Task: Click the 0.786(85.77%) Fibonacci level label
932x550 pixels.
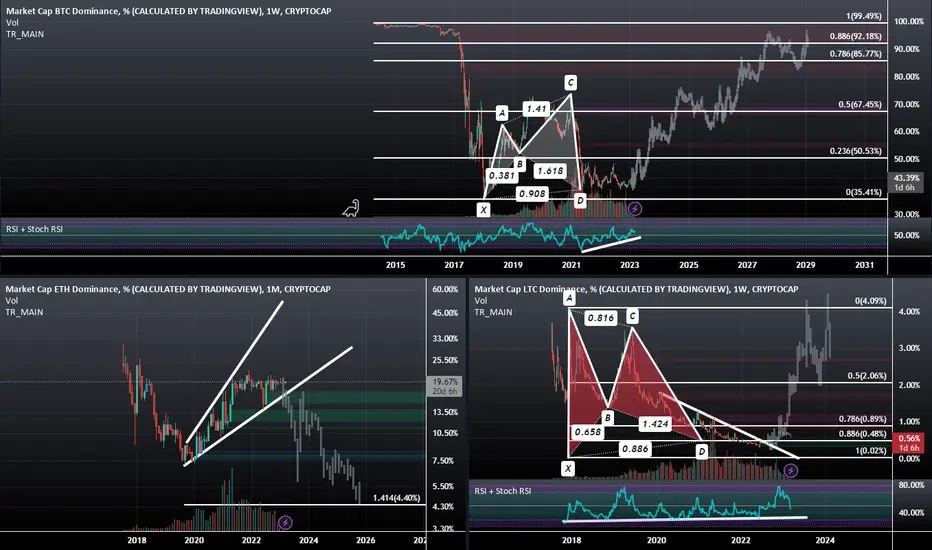Action: [856, 54]
